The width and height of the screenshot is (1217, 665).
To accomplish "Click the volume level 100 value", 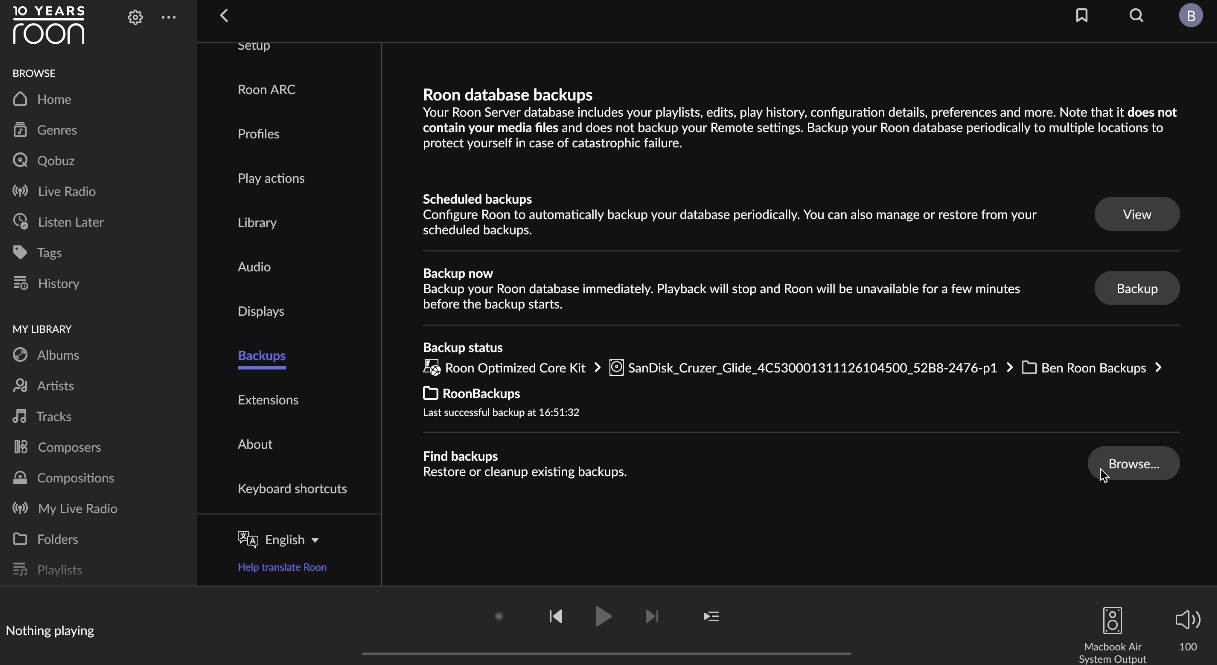I will pyautogui.click(x=1188, y=647).
